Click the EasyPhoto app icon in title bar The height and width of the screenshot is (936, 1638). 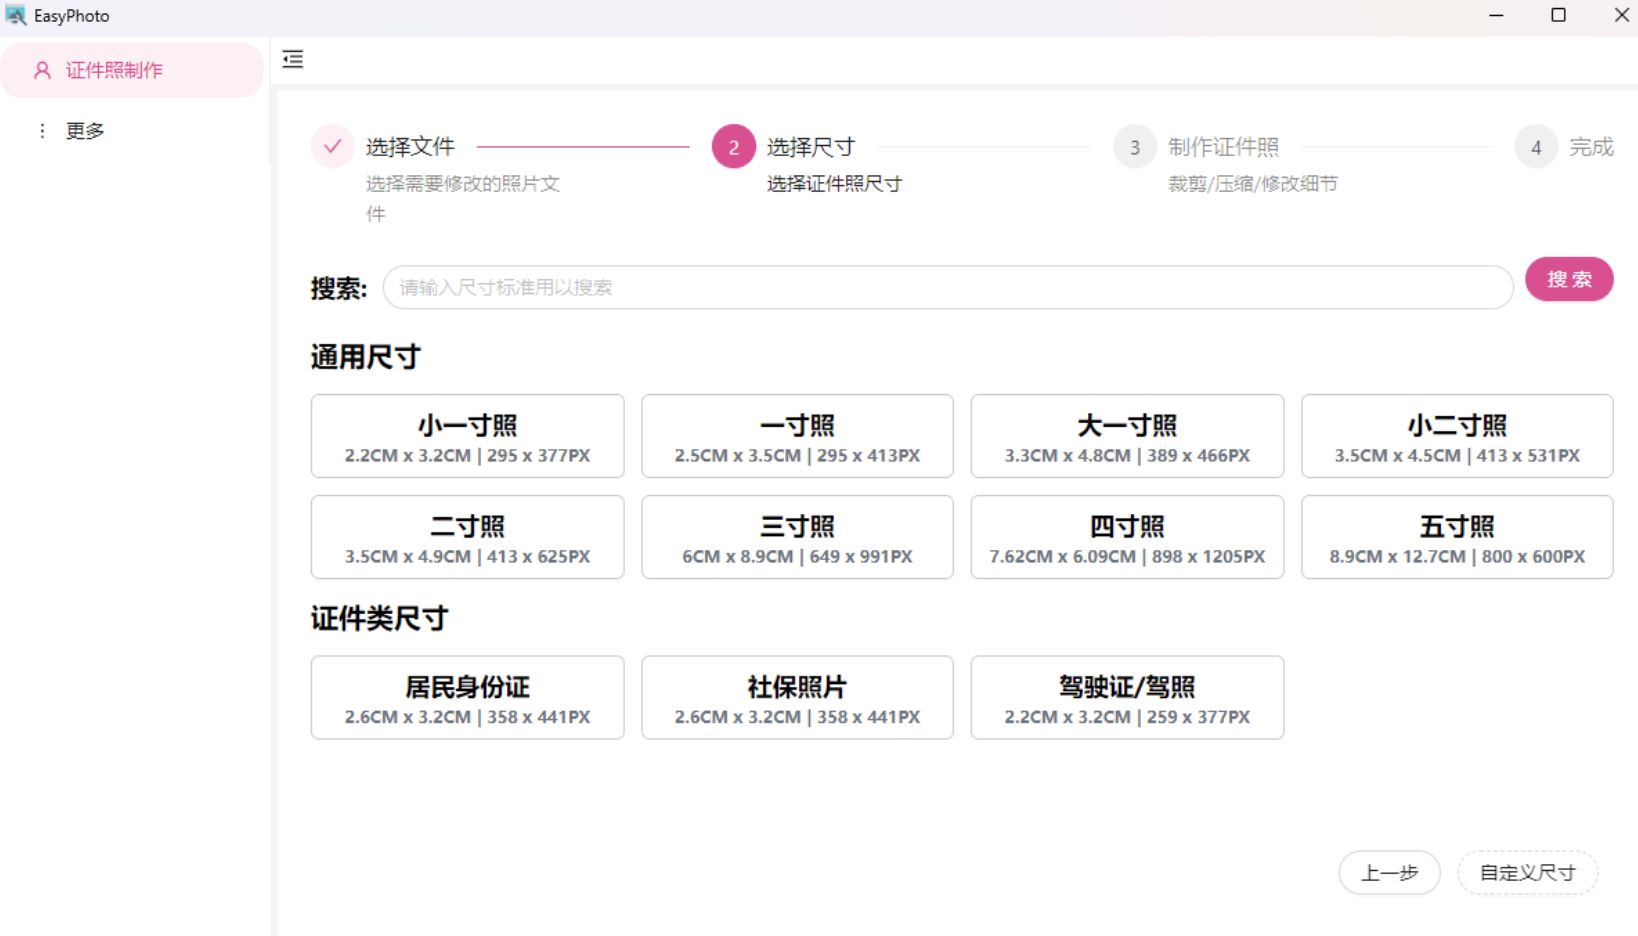pos(16,15)
